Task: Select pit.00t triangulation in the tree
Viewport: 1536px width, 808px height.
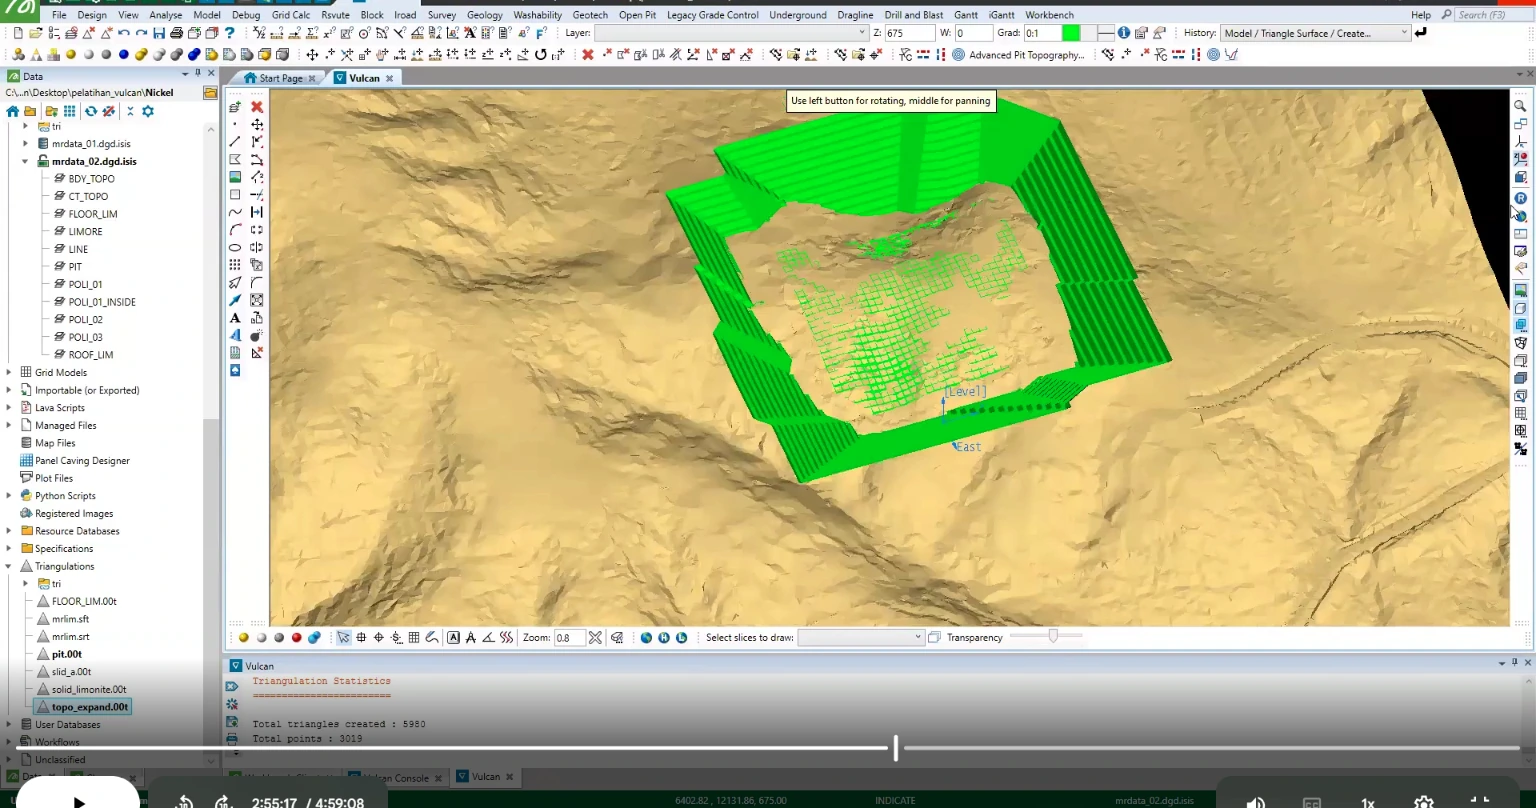Action: click(67, 654)
